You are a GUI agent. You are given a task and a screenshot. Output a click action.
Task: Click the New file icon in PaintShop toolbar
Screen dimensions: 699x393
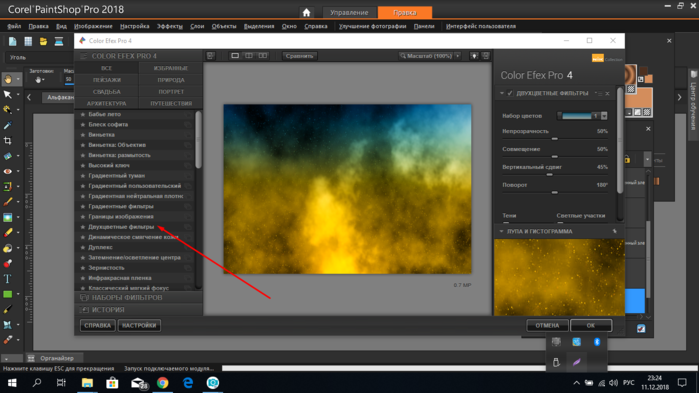[12, 41]
